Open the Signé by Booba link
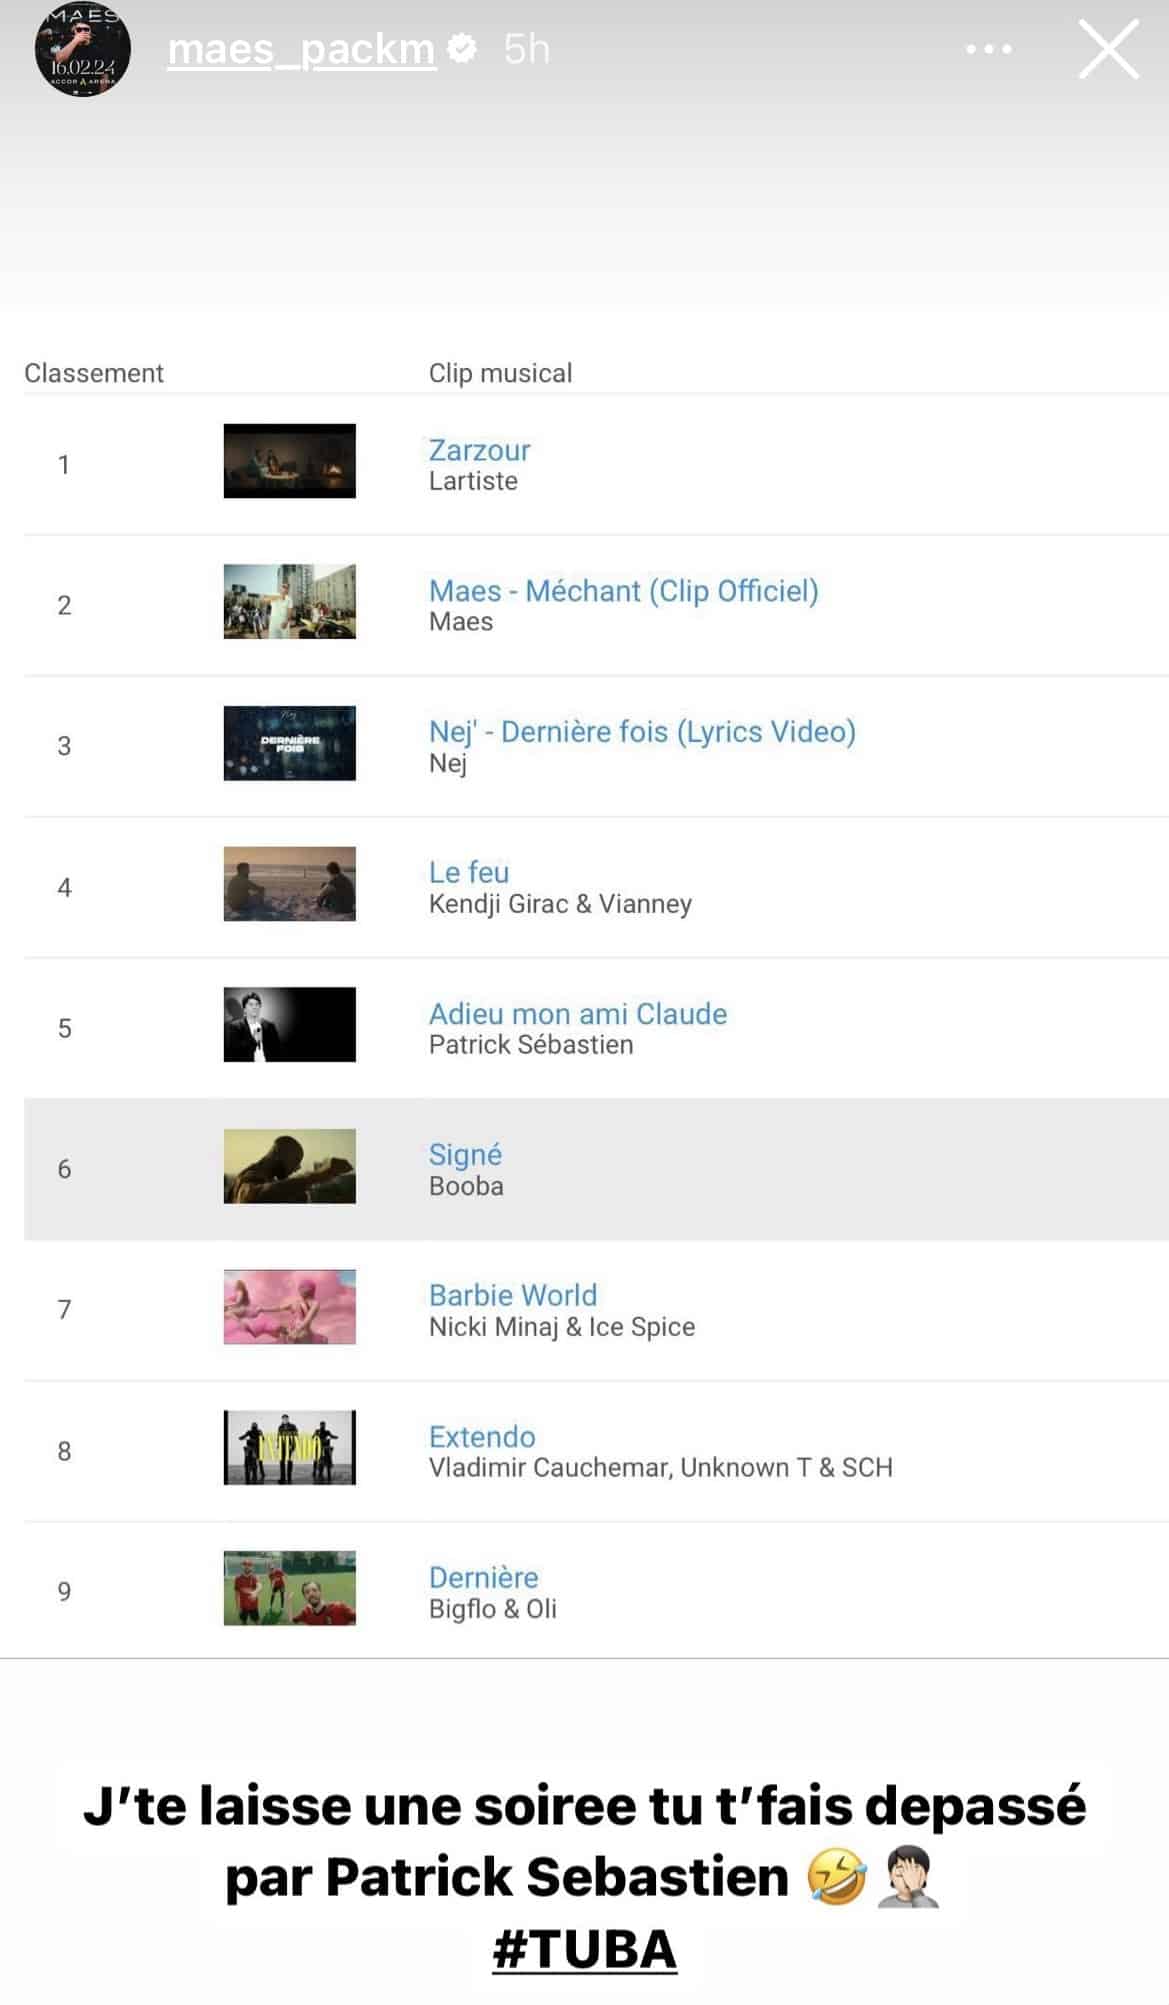Image resolution: width=1169 pixels, height=2005 pixels. [x=465, y=1155]
